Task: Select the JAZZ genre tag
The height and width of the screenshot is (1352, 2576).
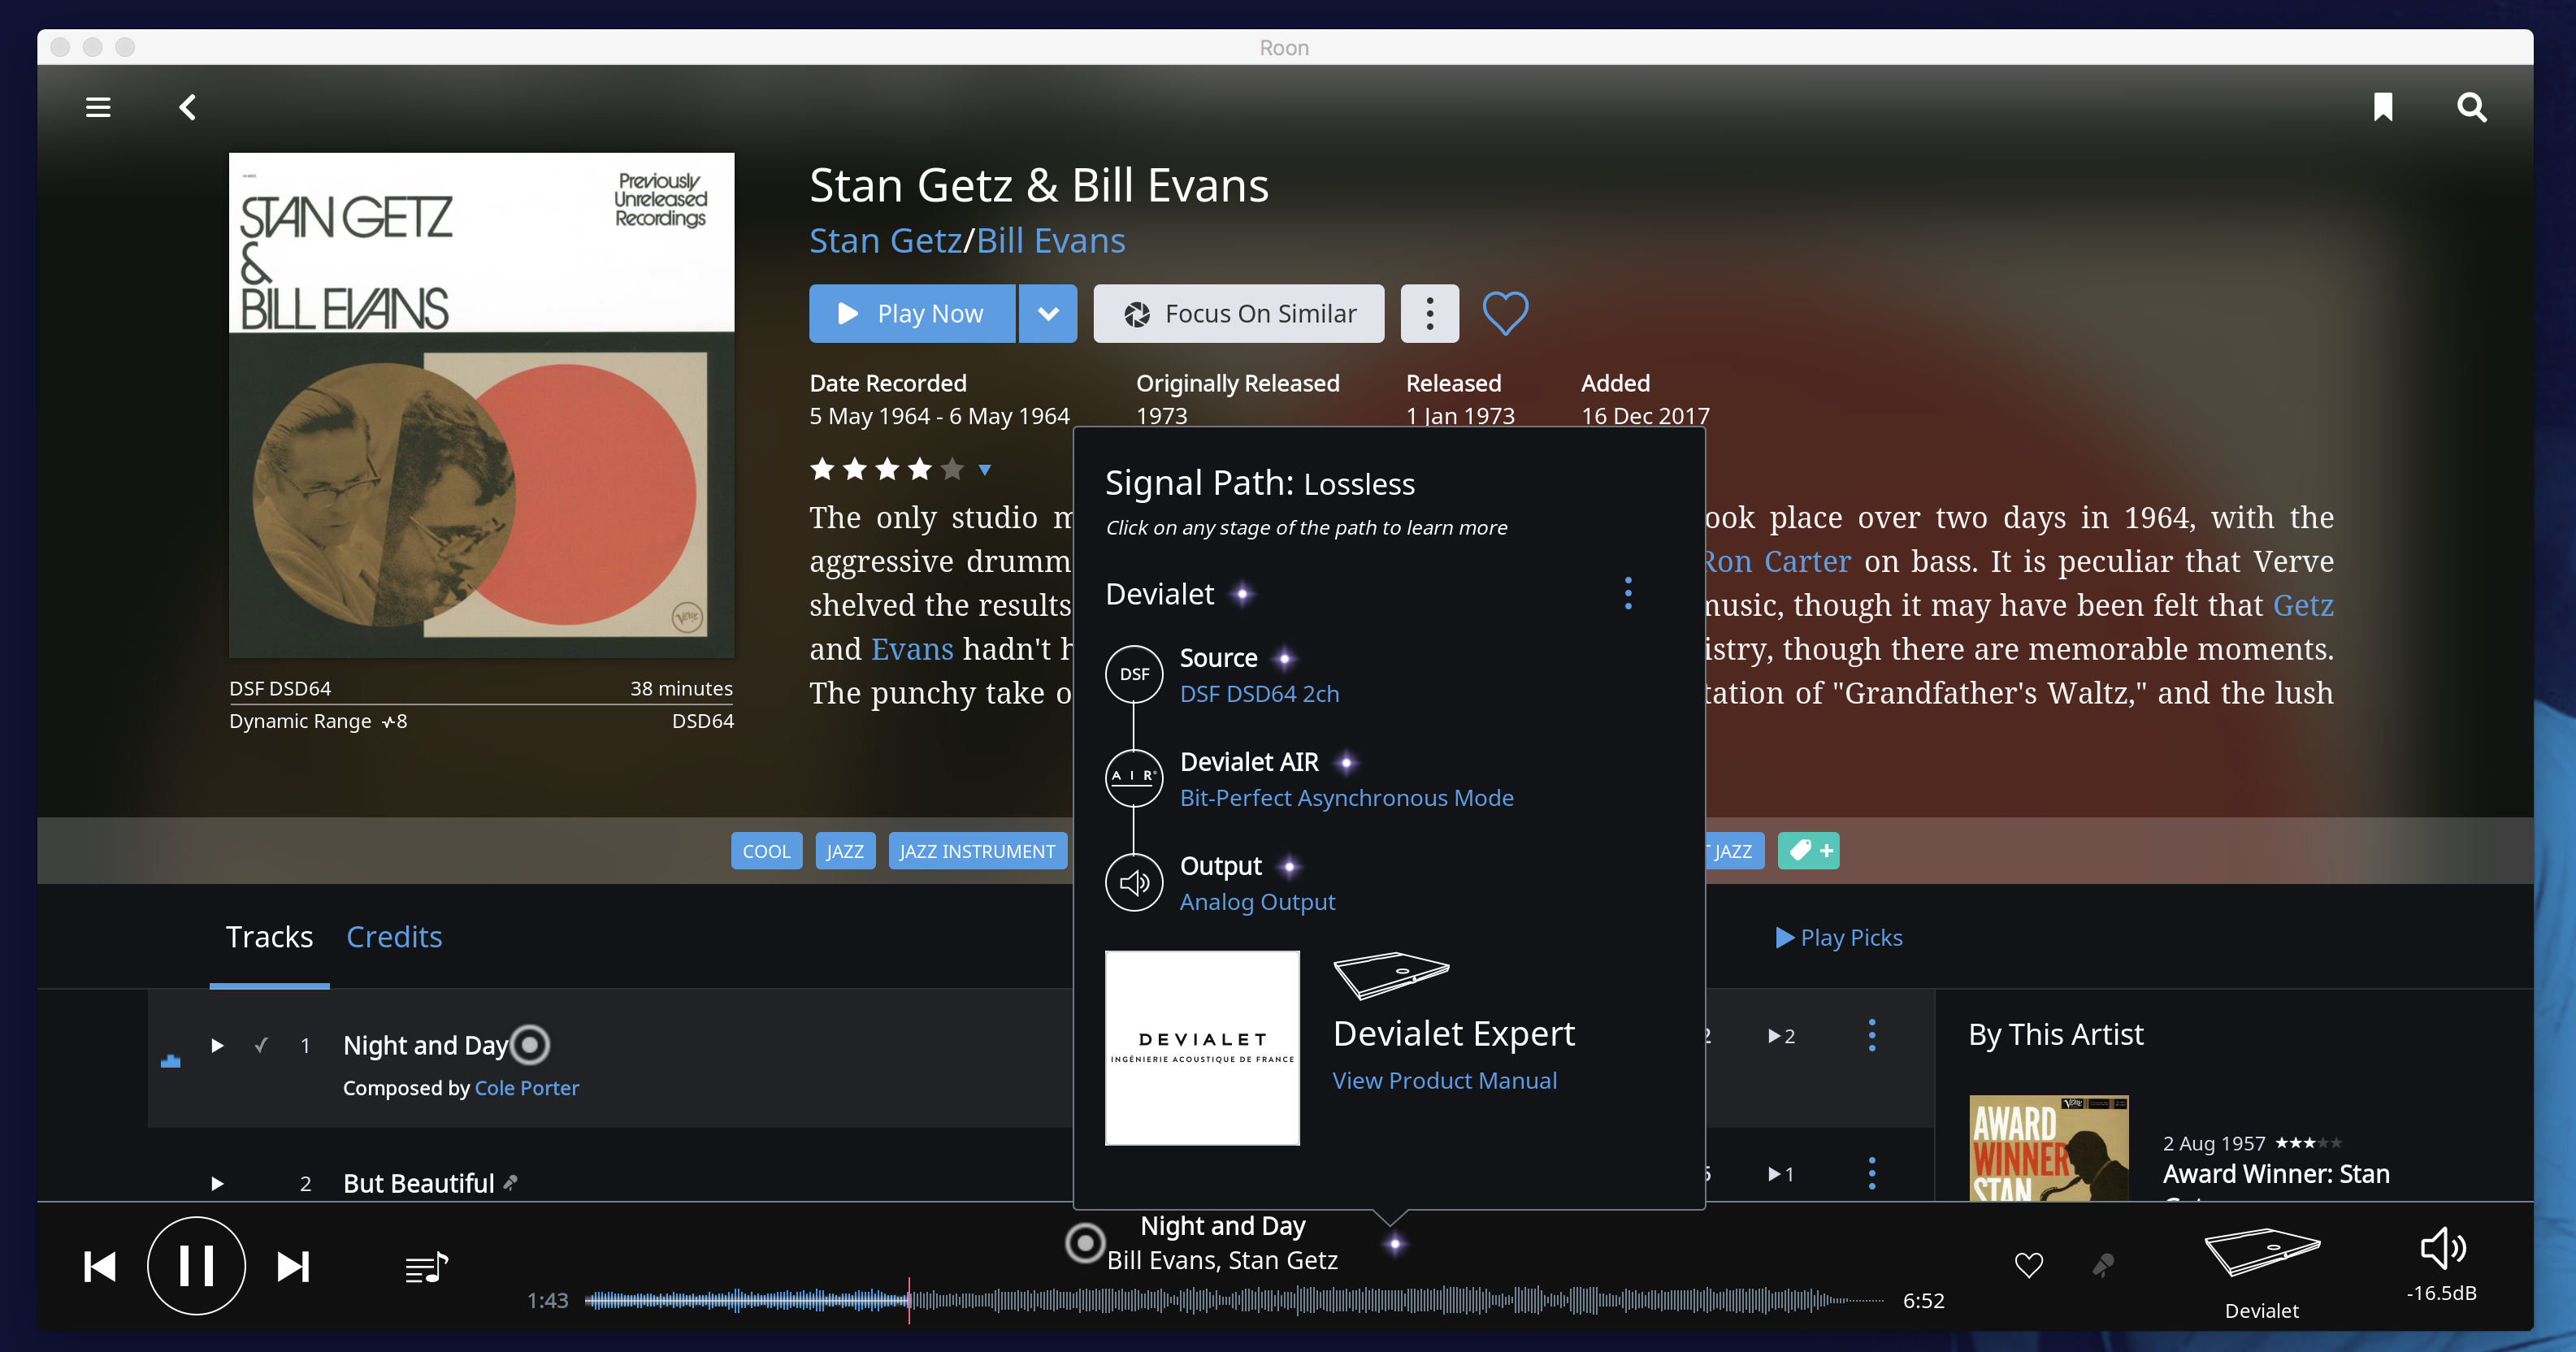Action: [845, 851]
